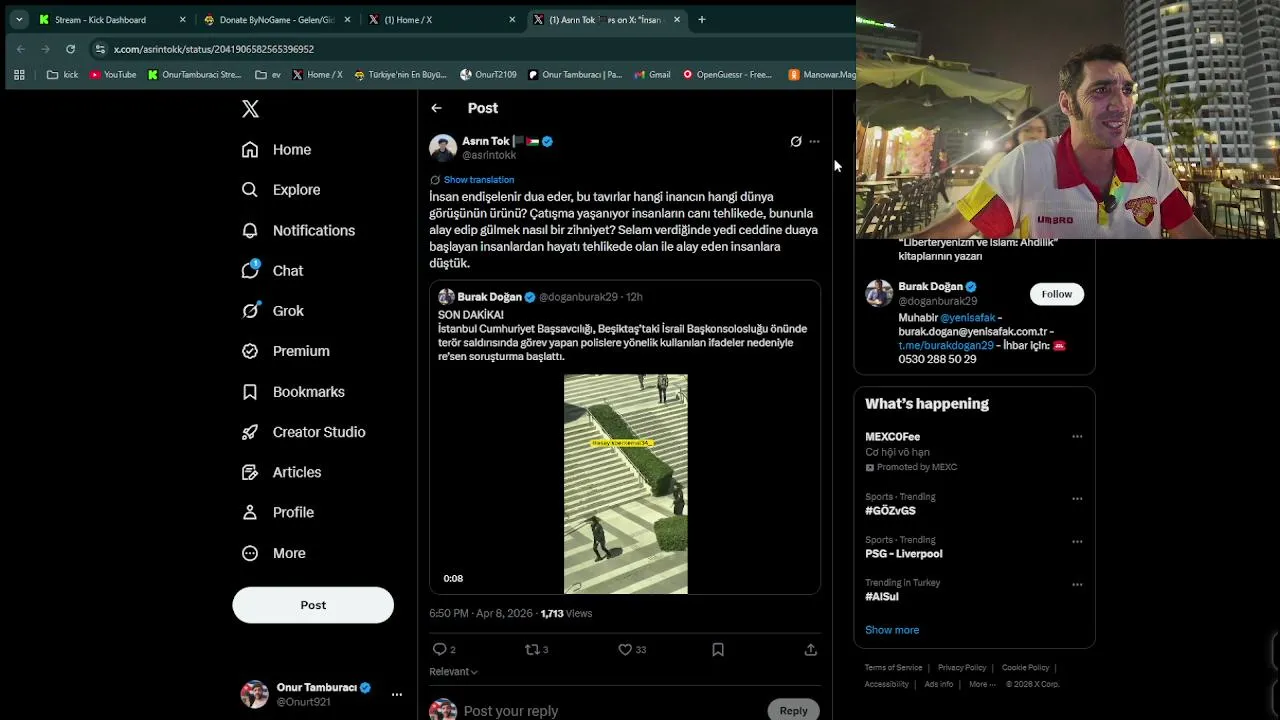
Task: Click the PSG - Liverpool trending topic
Action: (x=903, y=554)
